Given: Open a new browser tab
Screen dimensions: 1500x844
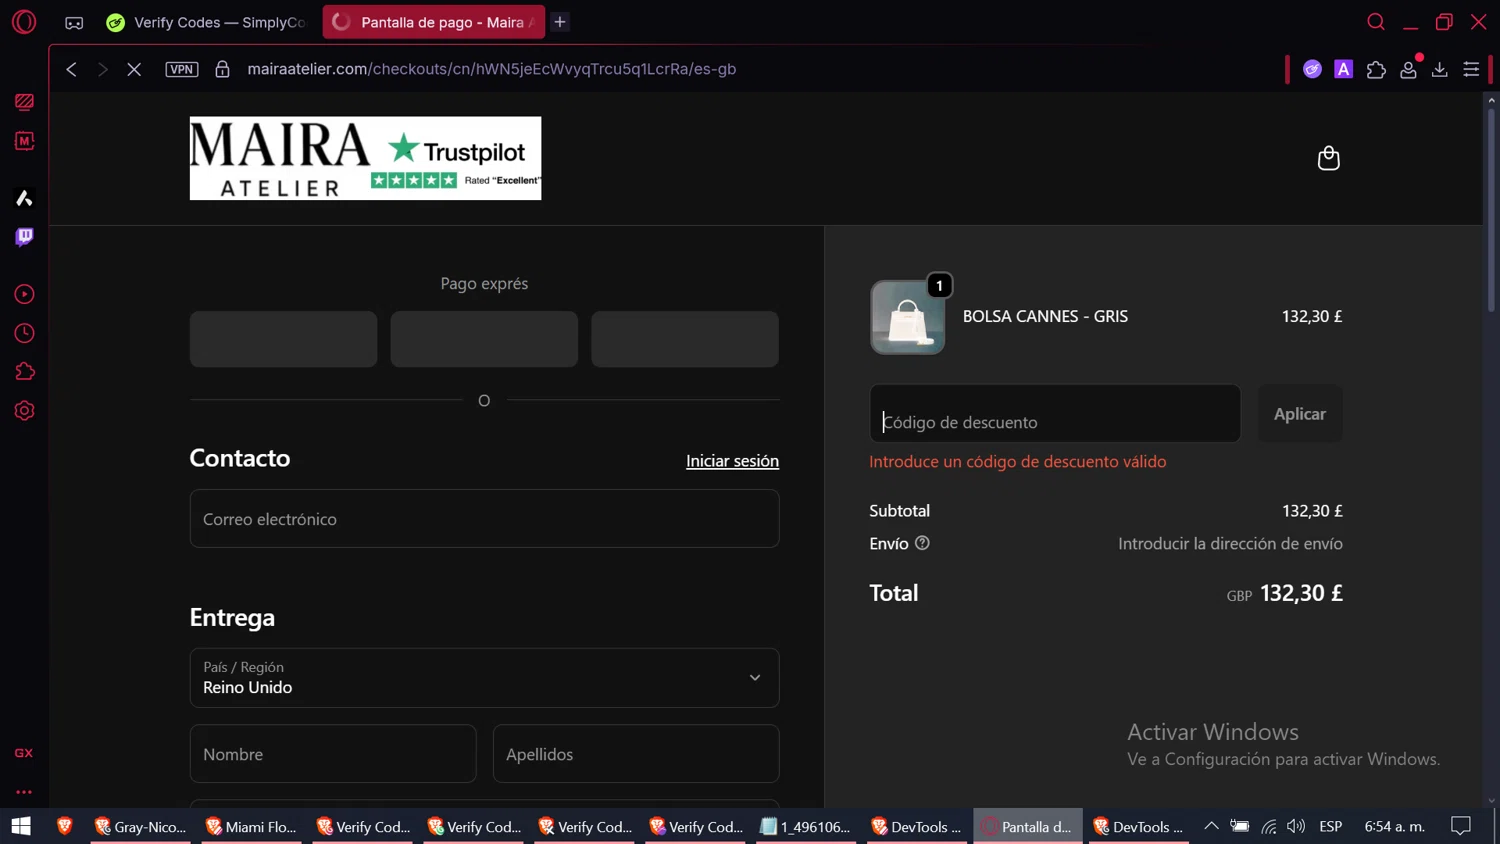Looking at the screenshot, I should [x=560, y=22].
